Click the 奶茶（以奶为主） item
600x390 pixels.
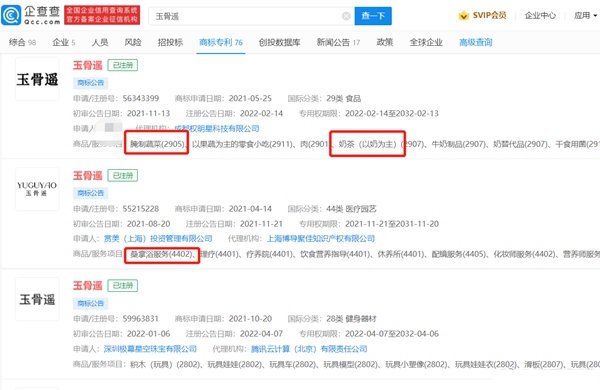367,144
